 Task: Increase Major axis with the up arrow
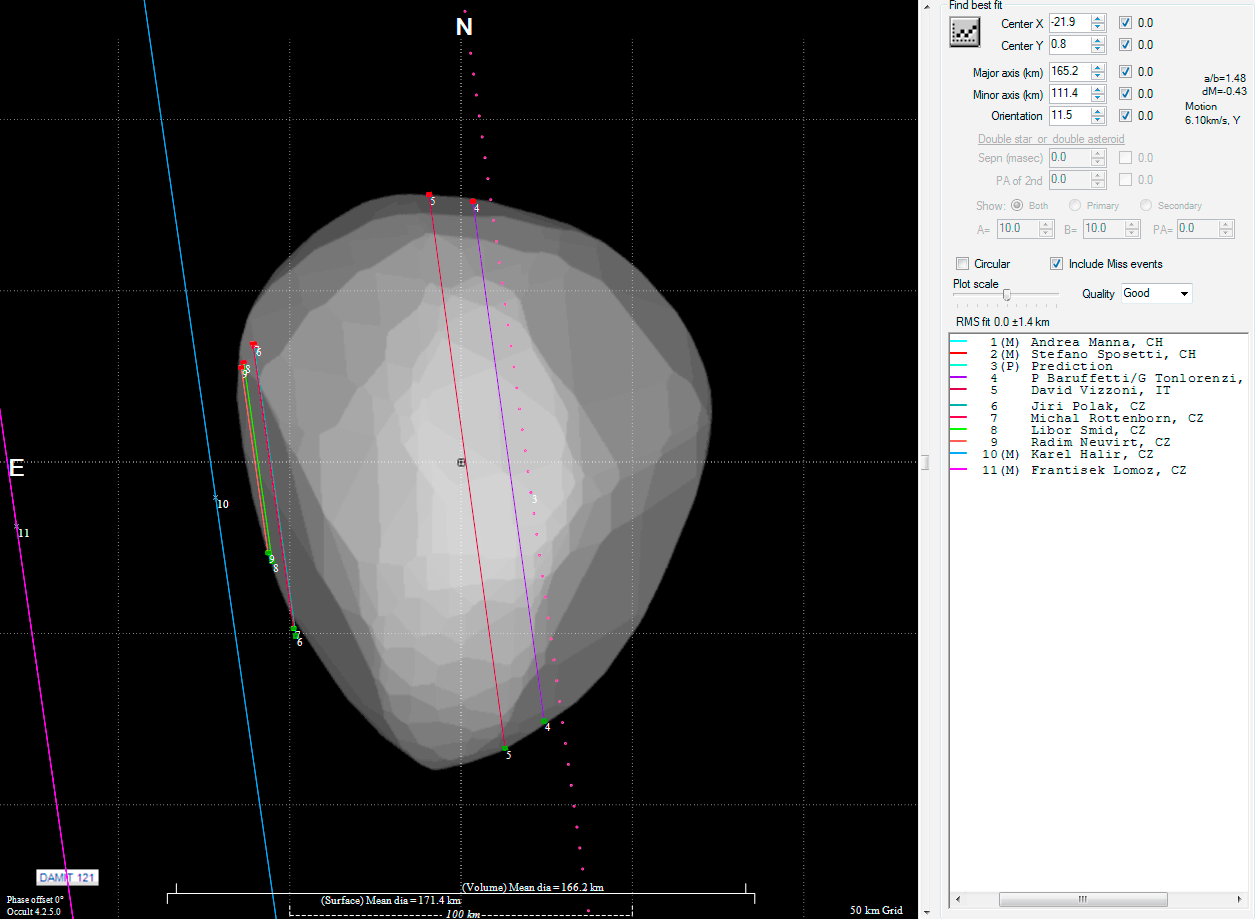(1098, 68)
